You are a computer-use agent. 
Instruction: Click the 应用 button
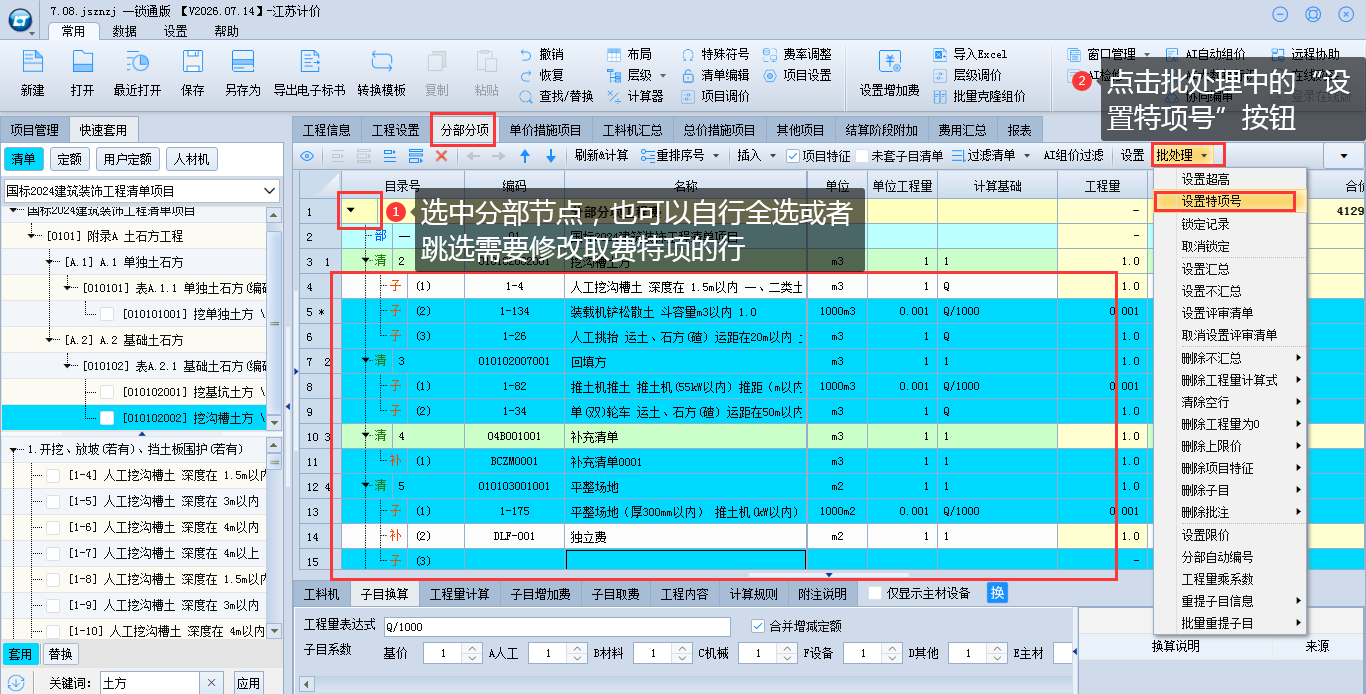point(248,683)
